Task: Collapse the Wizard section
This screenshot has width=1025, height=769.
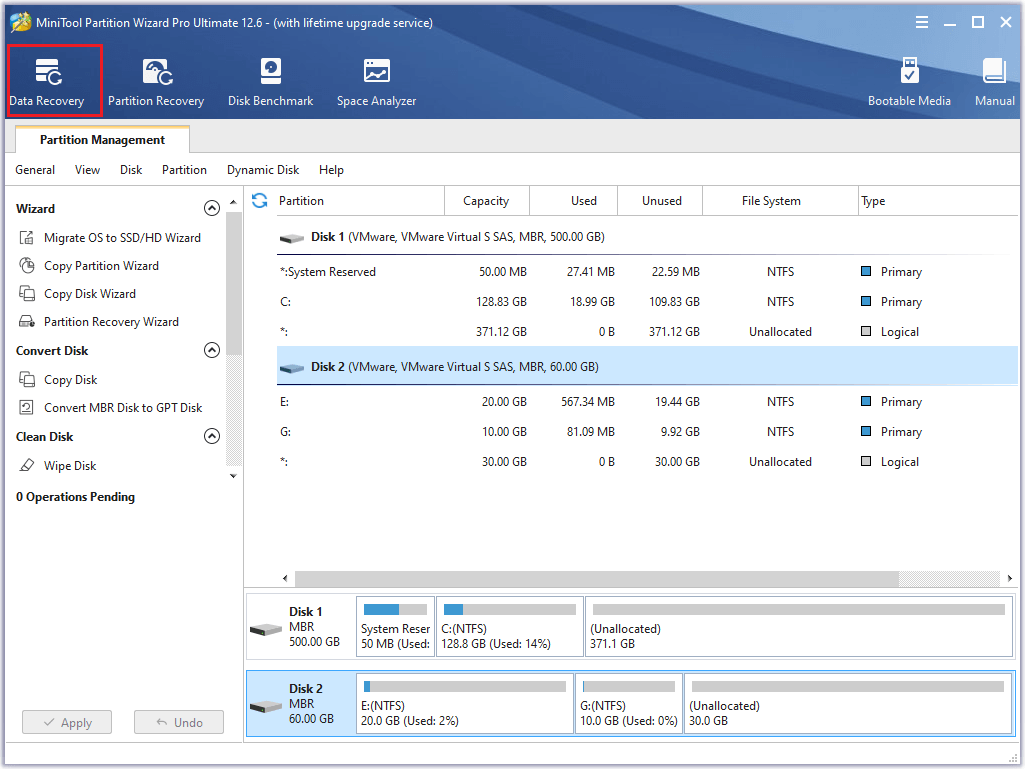Action: [x=212, y=208]
